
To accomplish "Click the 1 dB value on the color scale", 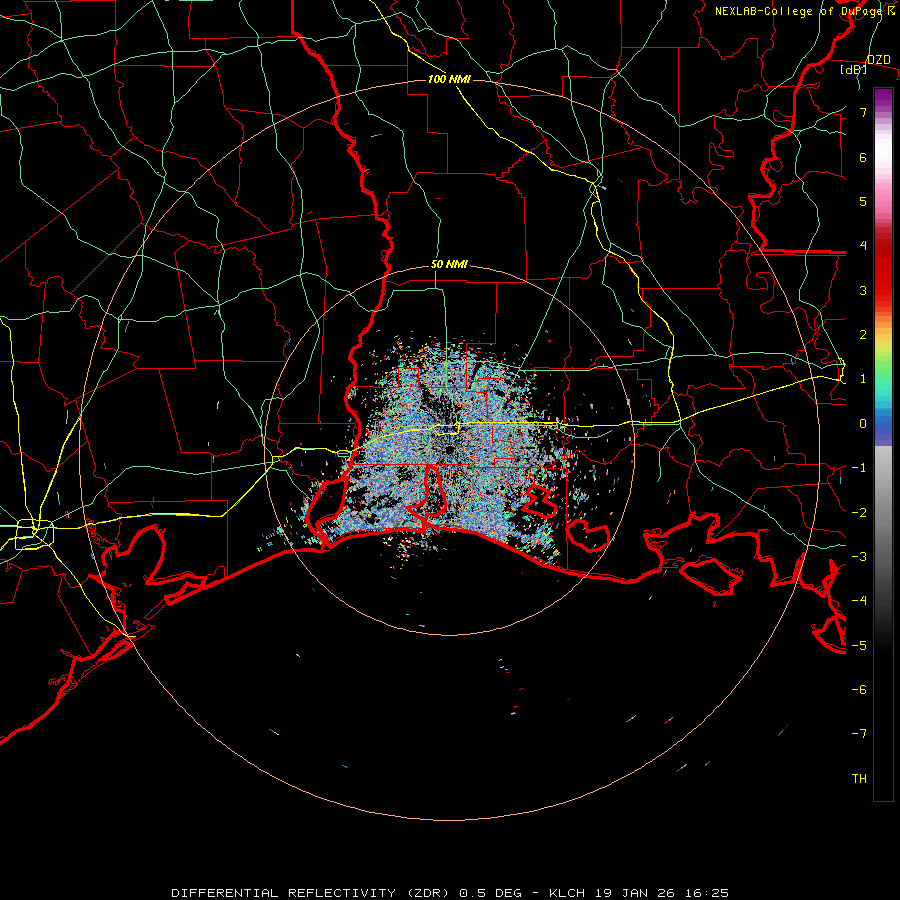I will coord(863,379).
